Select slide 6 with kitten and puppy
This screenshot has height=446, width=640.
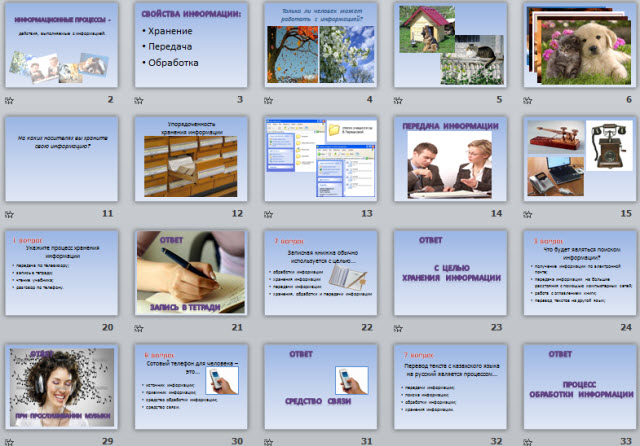pyautogui.click(x=579, y=46)
